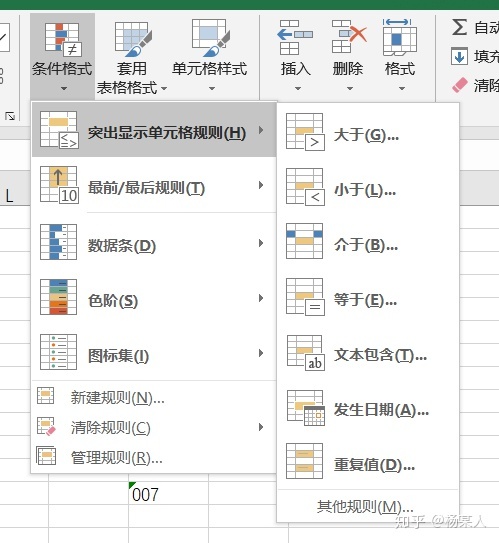Choose 大于(G)... submenu option
The width and height of the screenshot is (499, 543).
click(368, 132)
